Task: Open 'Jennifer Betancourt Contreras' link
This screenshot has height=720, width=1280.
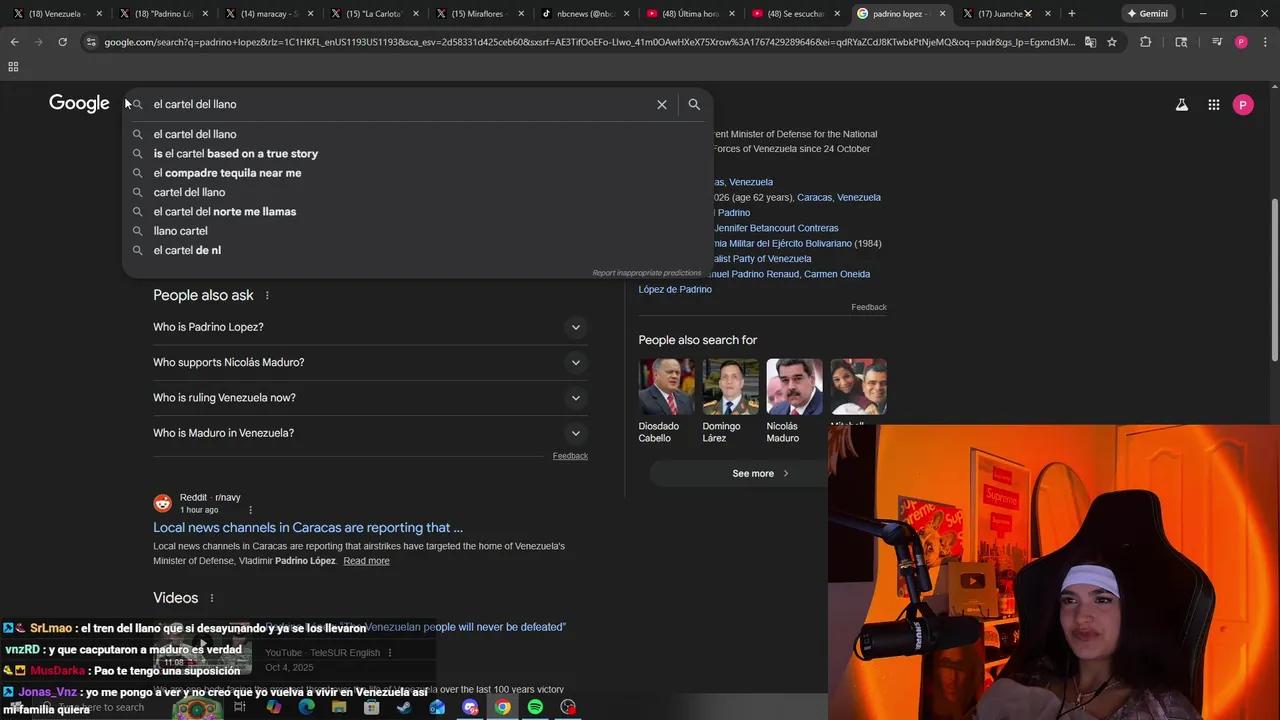Action: point(776,228)
